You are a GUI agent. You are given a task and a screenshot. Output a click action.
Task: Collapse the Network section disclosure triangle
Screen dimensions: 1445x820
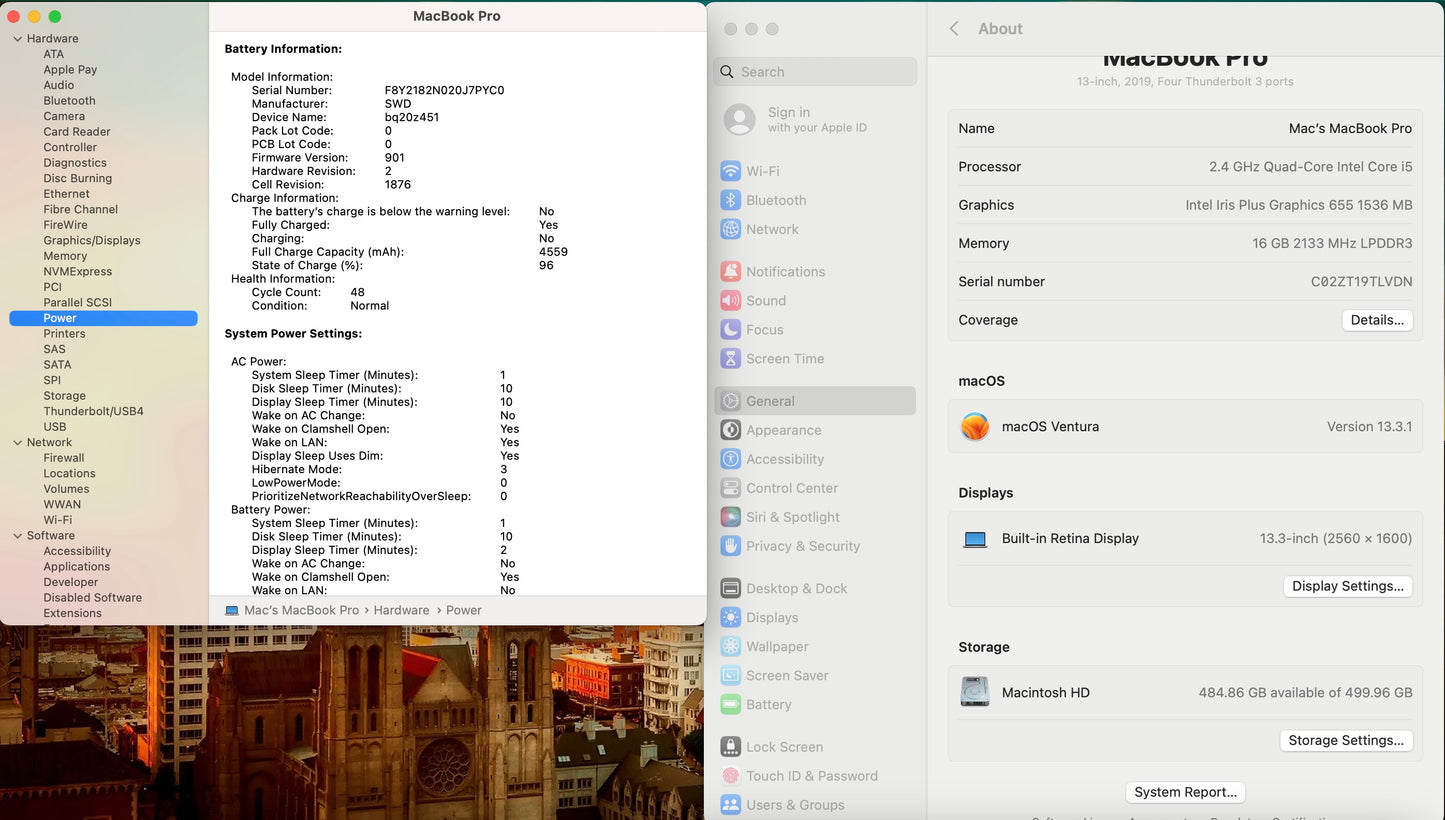click(17, 443)
